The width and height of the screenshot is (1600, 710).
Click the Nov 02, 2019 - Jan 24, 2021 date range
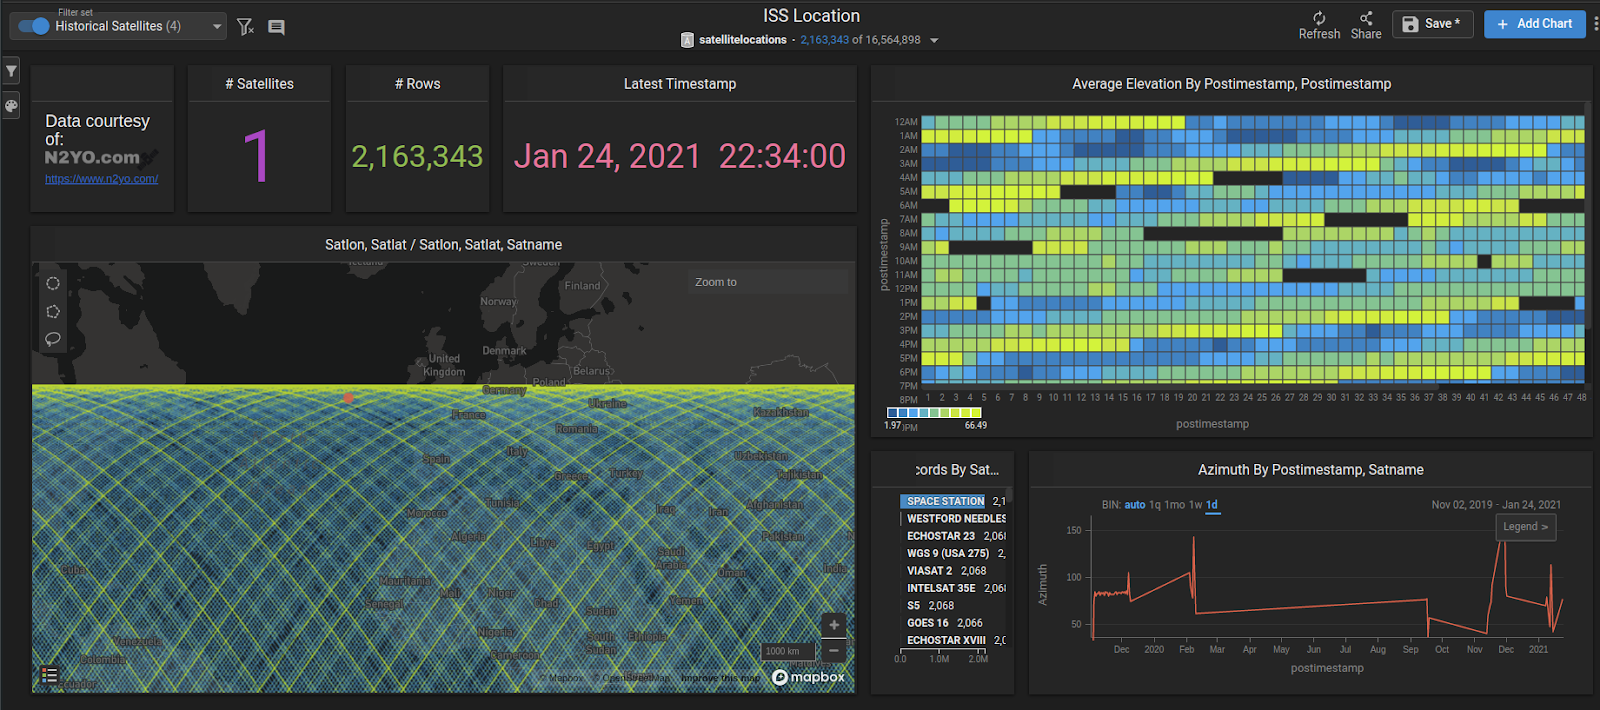click(1496, 505)
